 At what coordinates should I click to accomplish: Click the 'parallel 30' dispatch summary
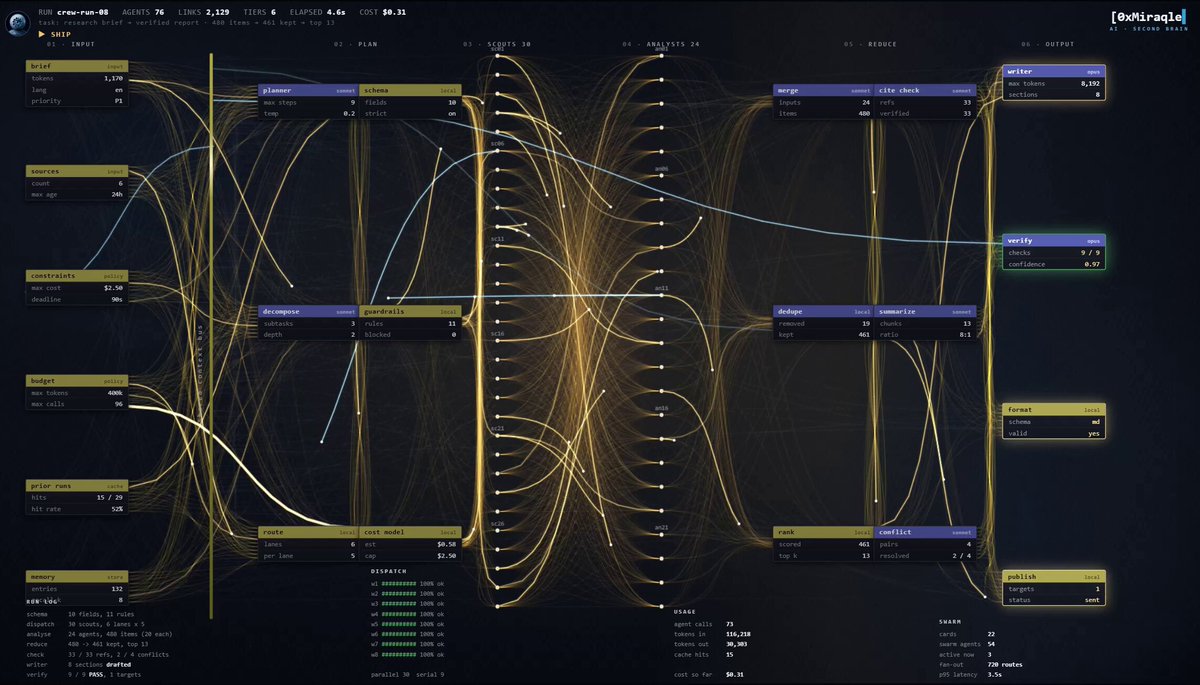point(392,675)
